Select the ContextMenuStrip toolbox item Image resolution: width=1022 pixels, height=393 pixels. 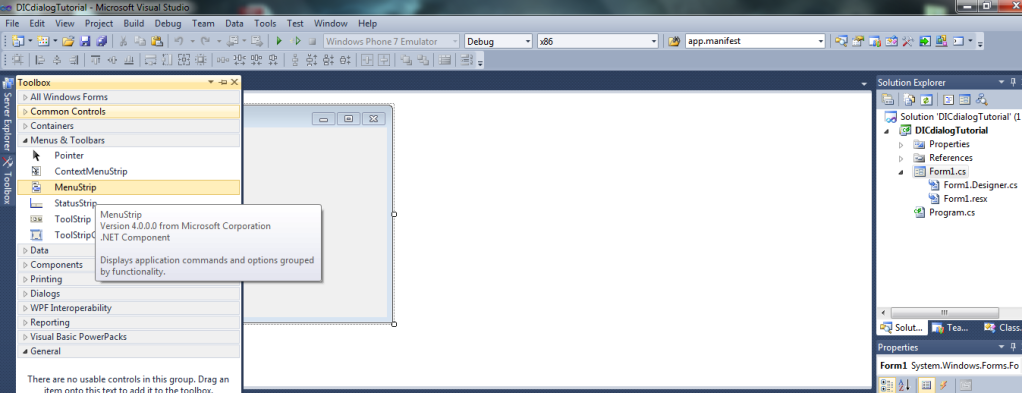coord(128,171)
